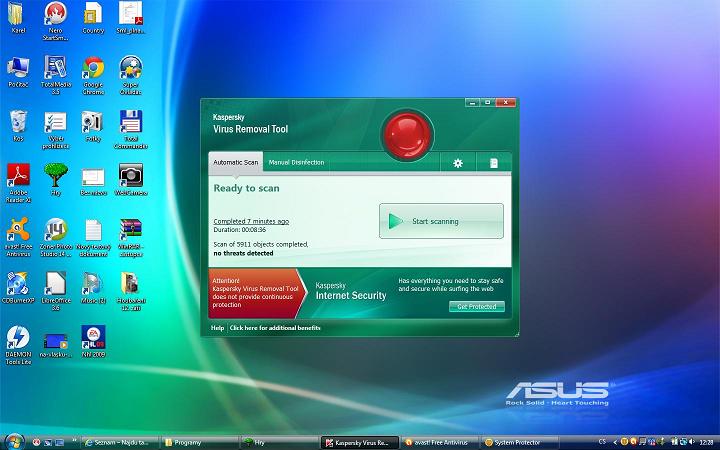Click the volume speaker tray icon

click(692, 442)
